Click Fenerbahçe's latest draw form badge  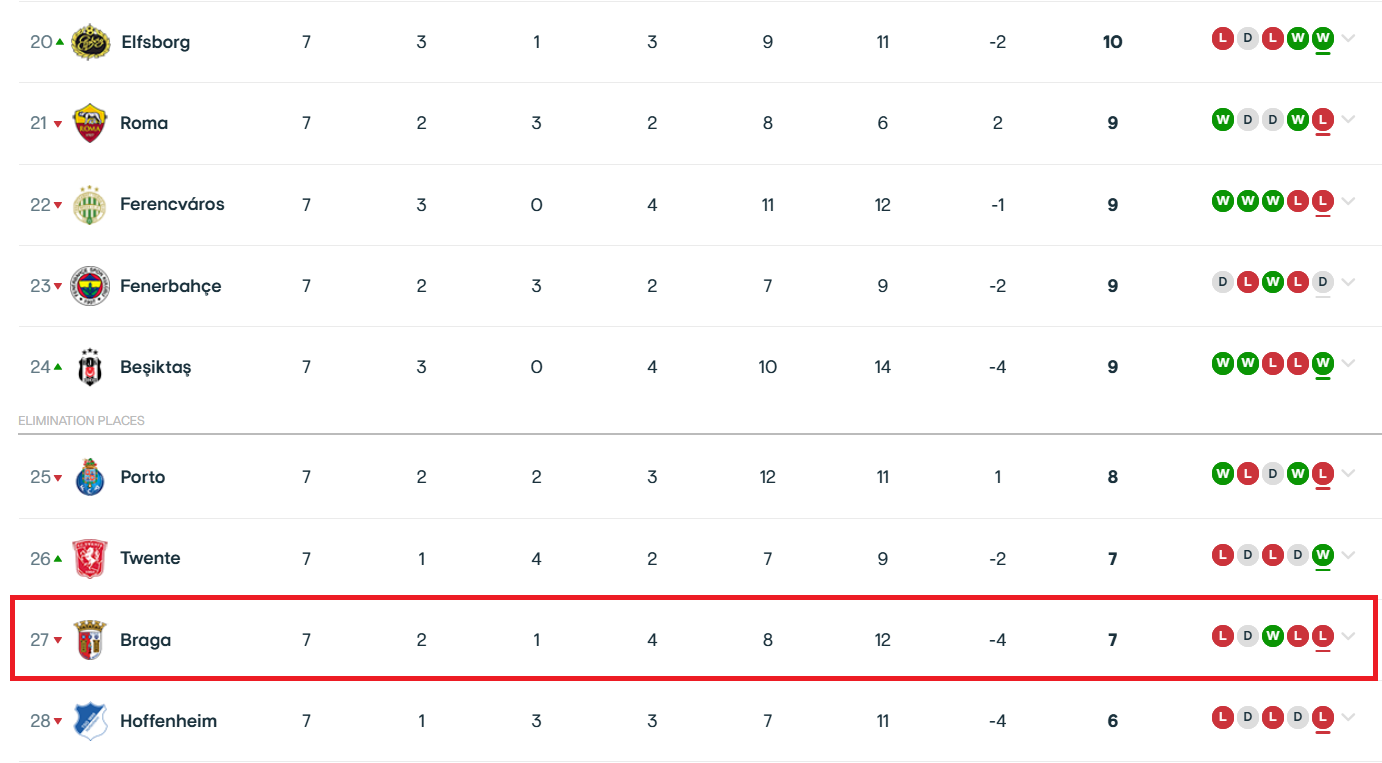[1322, 282]
